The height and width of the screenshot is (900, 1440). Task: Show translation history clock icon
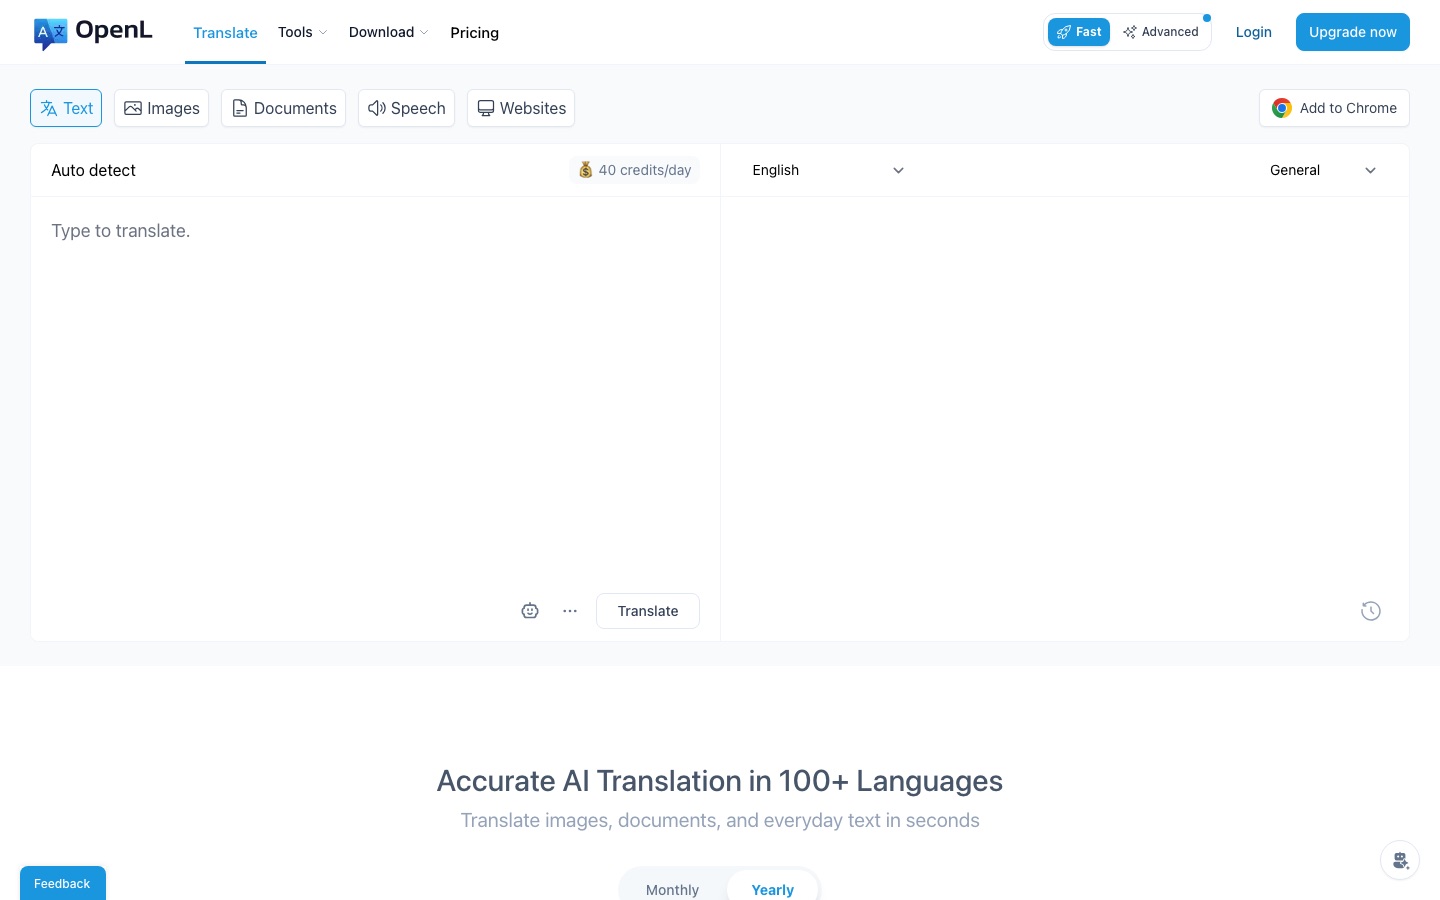(1371, 611)
